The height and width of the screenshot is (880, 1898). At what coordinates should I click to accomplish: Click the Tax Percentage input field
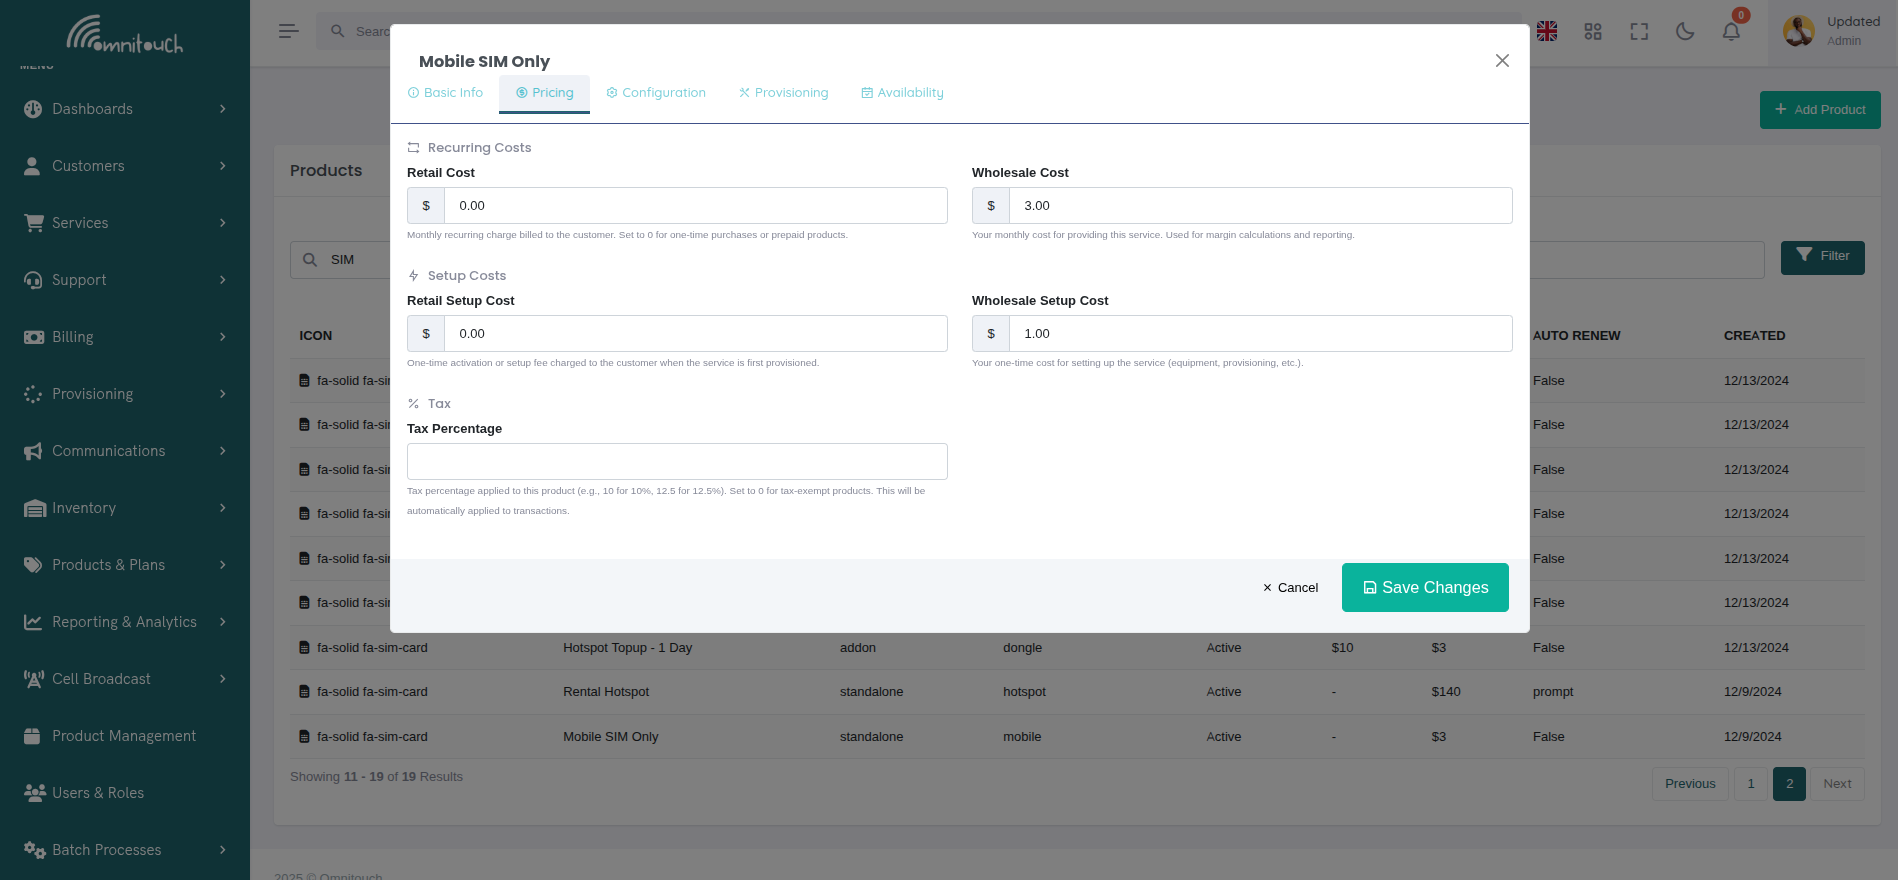point(677,462)
